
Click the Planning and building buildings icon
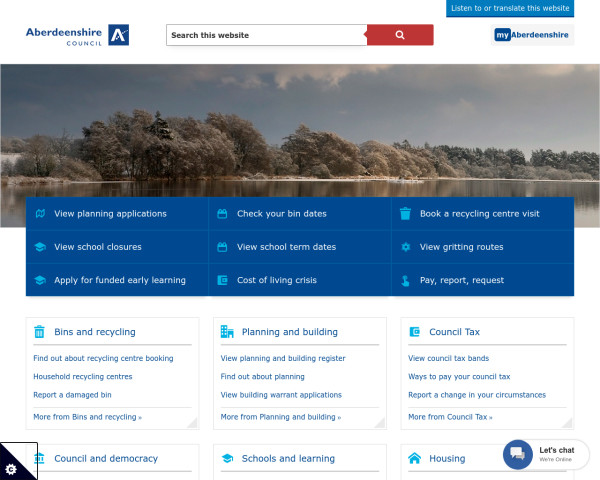(227, 331)
